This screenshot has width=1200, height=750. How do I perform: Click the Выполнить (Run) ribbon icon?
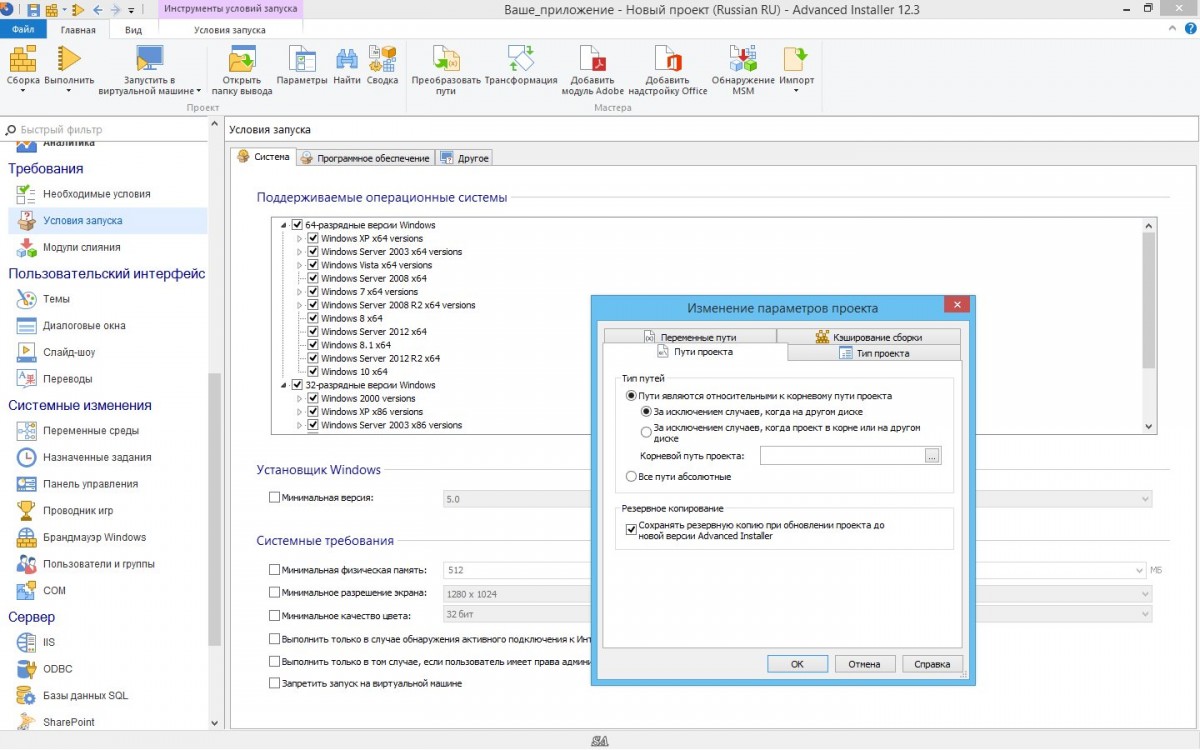tap(69, 60)
